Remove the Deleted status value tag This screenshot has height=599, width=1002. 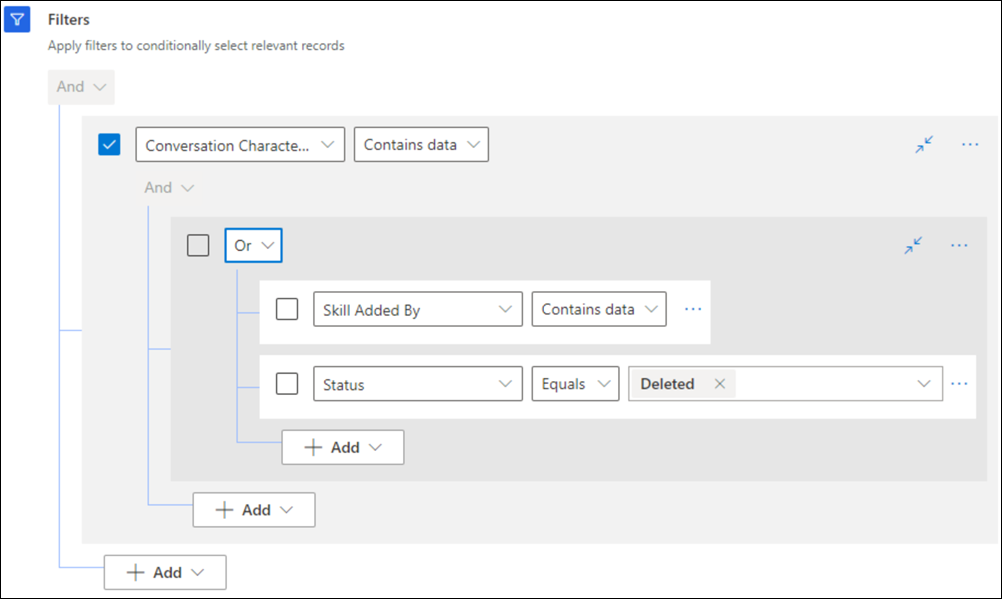click(x=720, y=384)
